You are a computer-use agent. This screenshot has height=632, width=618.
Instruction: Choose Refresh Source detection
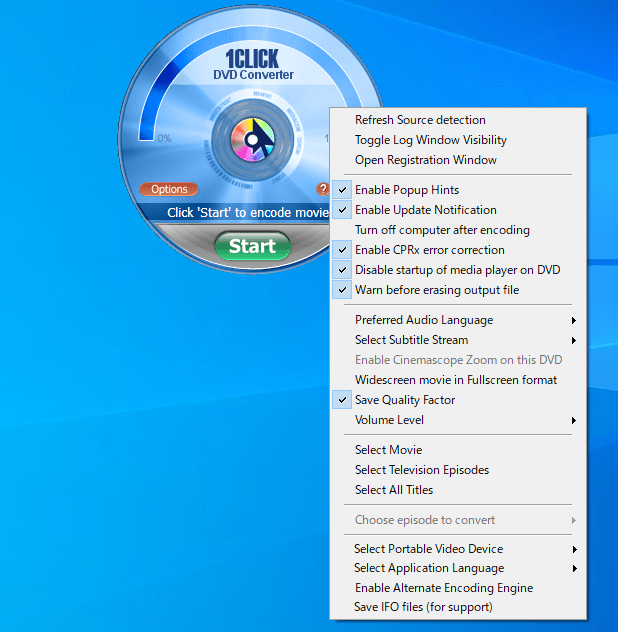tap(458, 120)
